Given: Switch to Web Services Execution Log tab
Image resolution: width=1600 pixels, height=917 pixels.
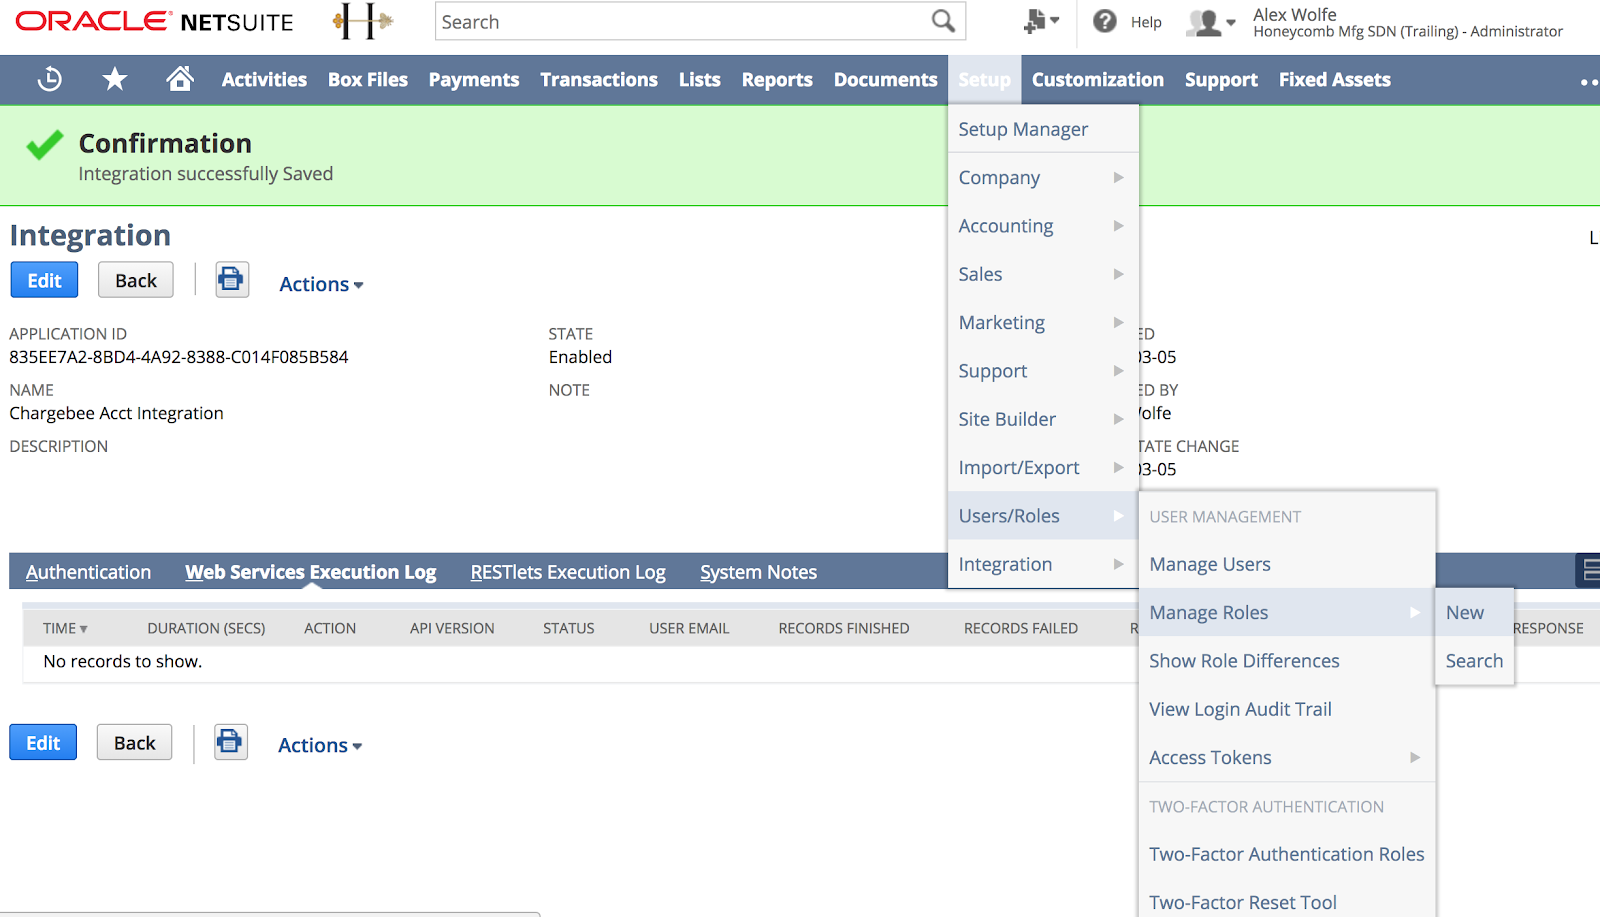Looking at the screenshot, I should tap(310, 572).
